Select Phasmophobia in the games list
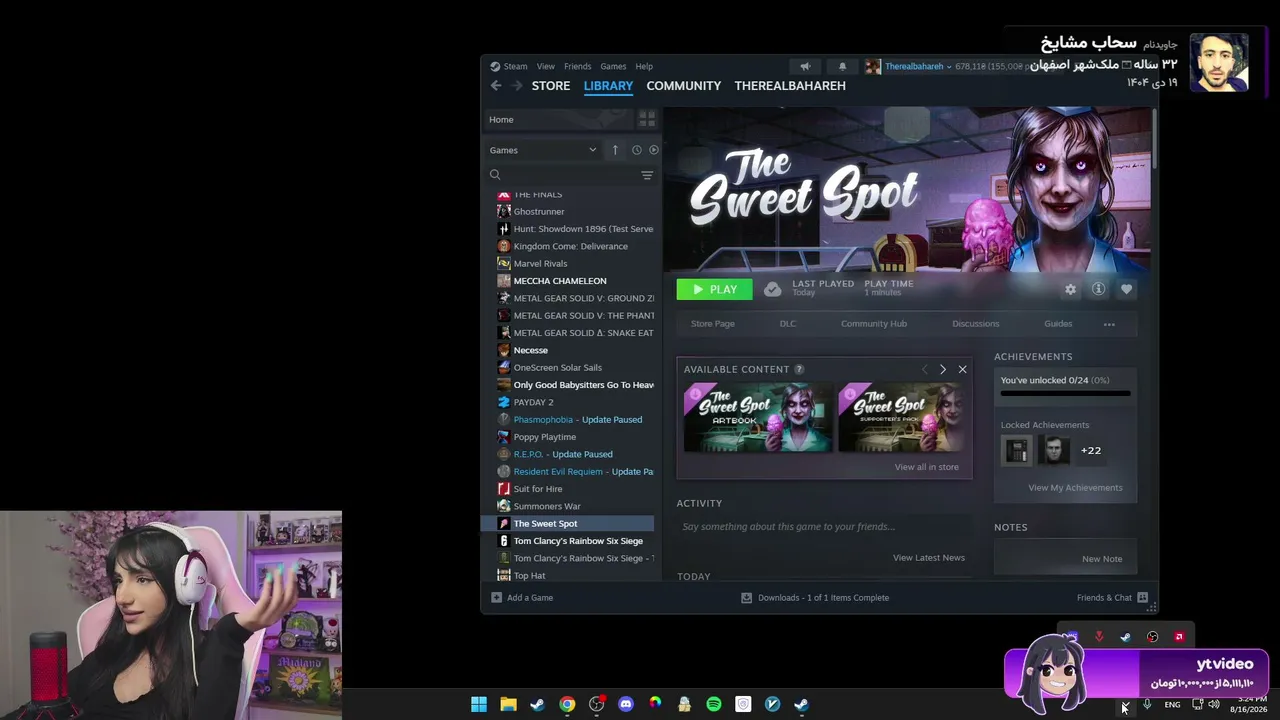 coord(570,420)
